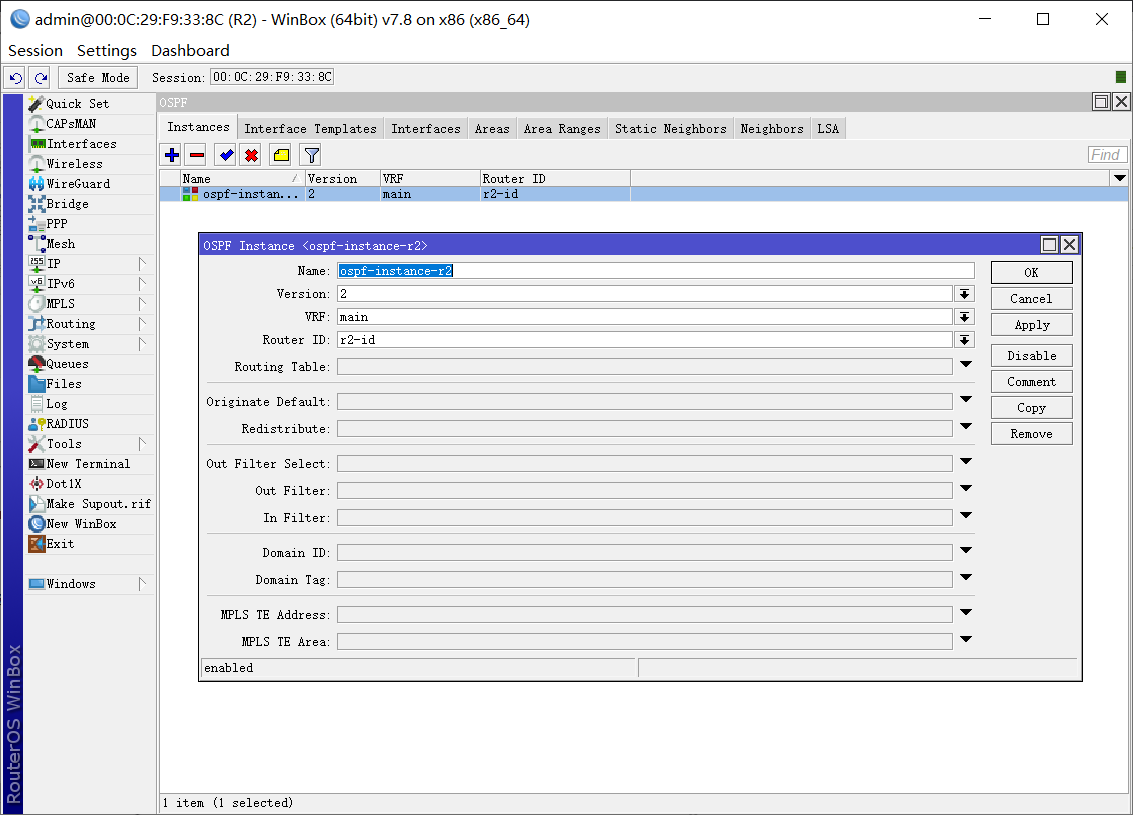Viewport: 1133px width, 815px height.
Task: Open WireGuard from the sidebar
Action: tap(90, 184)
